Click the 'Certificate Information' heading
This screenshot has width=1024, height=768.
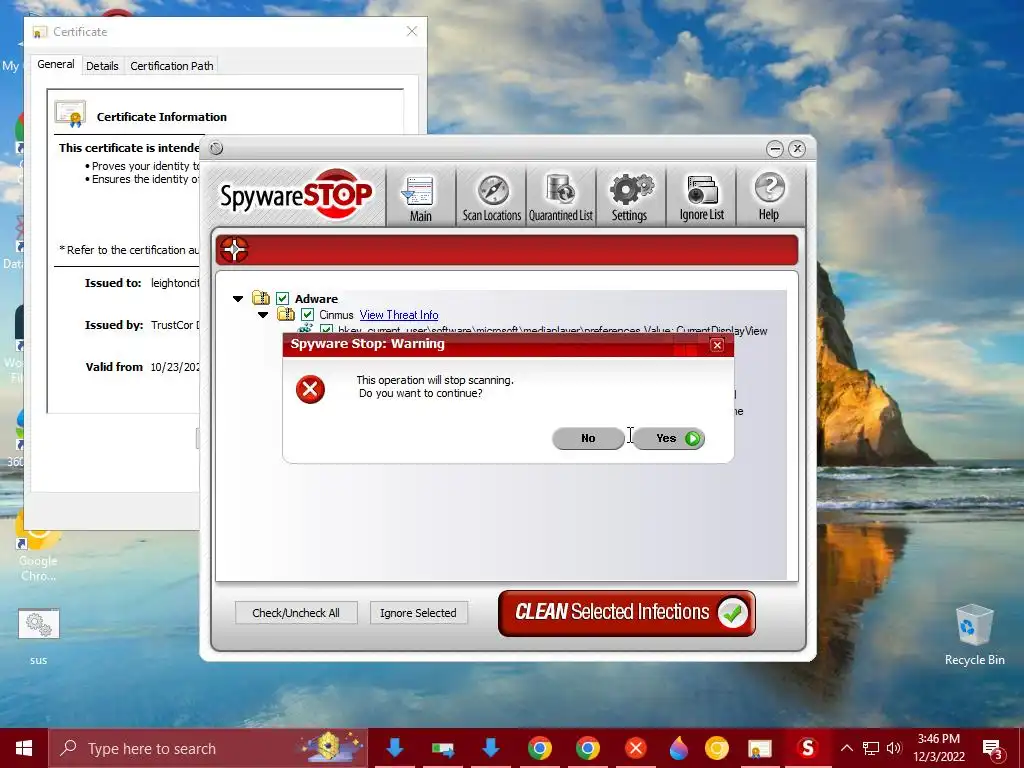click(x=162, y=117)
